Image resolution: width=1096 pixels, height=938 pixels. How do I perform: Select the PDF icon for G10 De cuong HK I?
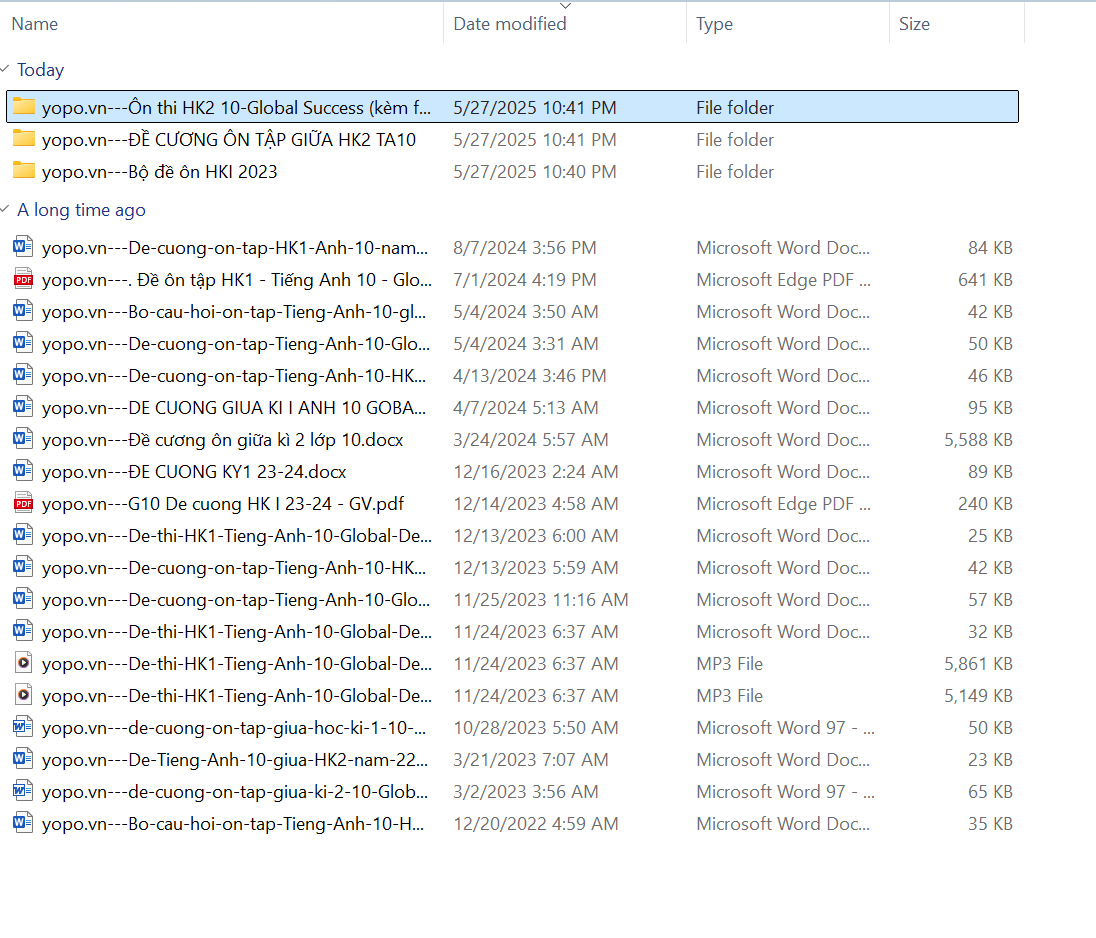coord(24,503)
